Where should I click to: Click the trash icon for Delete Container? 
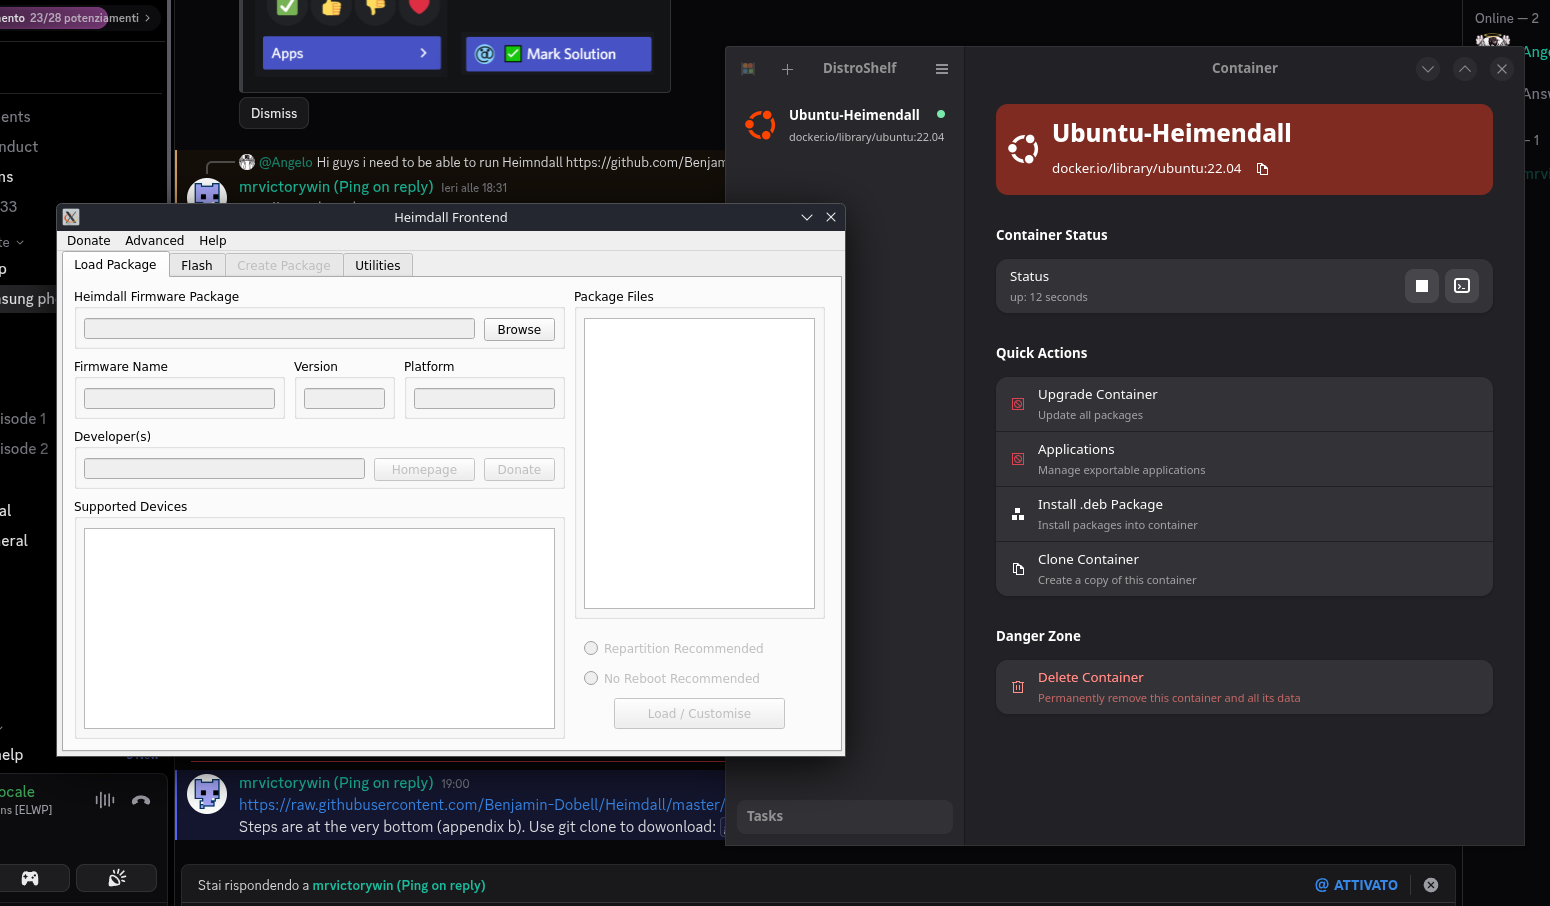(1018, 687)
